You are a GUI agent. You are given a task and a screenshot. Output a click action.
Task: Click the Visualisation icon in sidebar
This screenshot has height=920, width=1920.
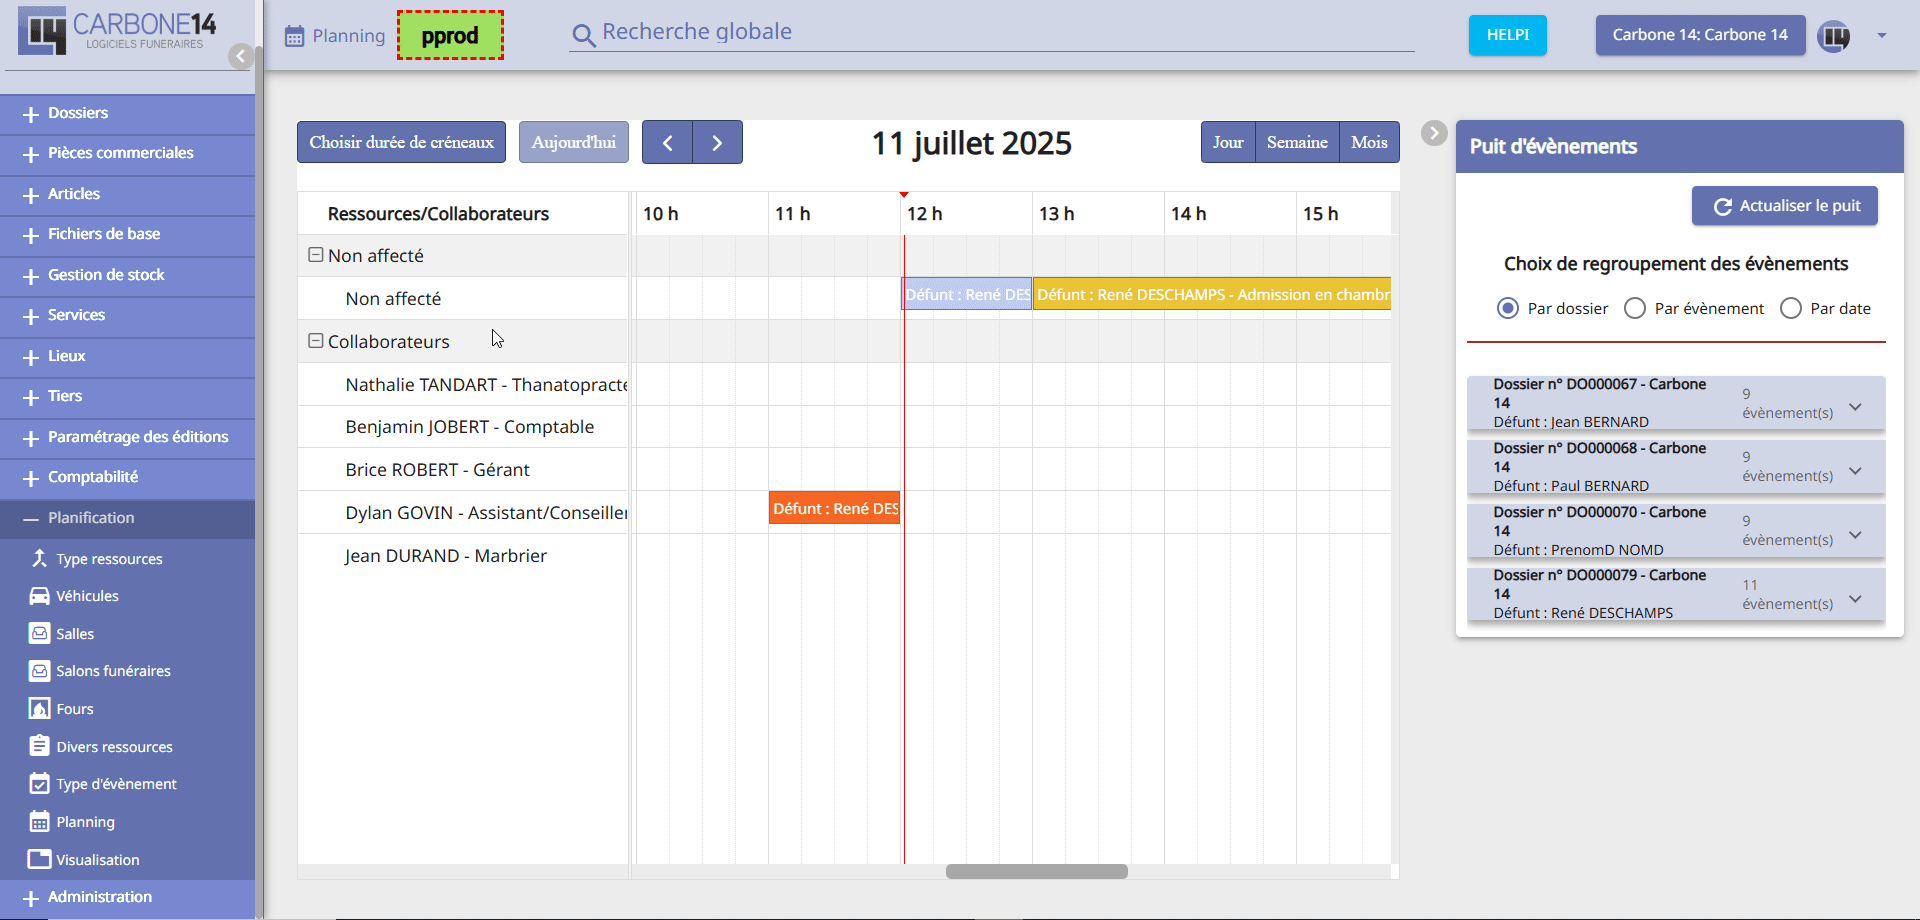coord(39,860)
